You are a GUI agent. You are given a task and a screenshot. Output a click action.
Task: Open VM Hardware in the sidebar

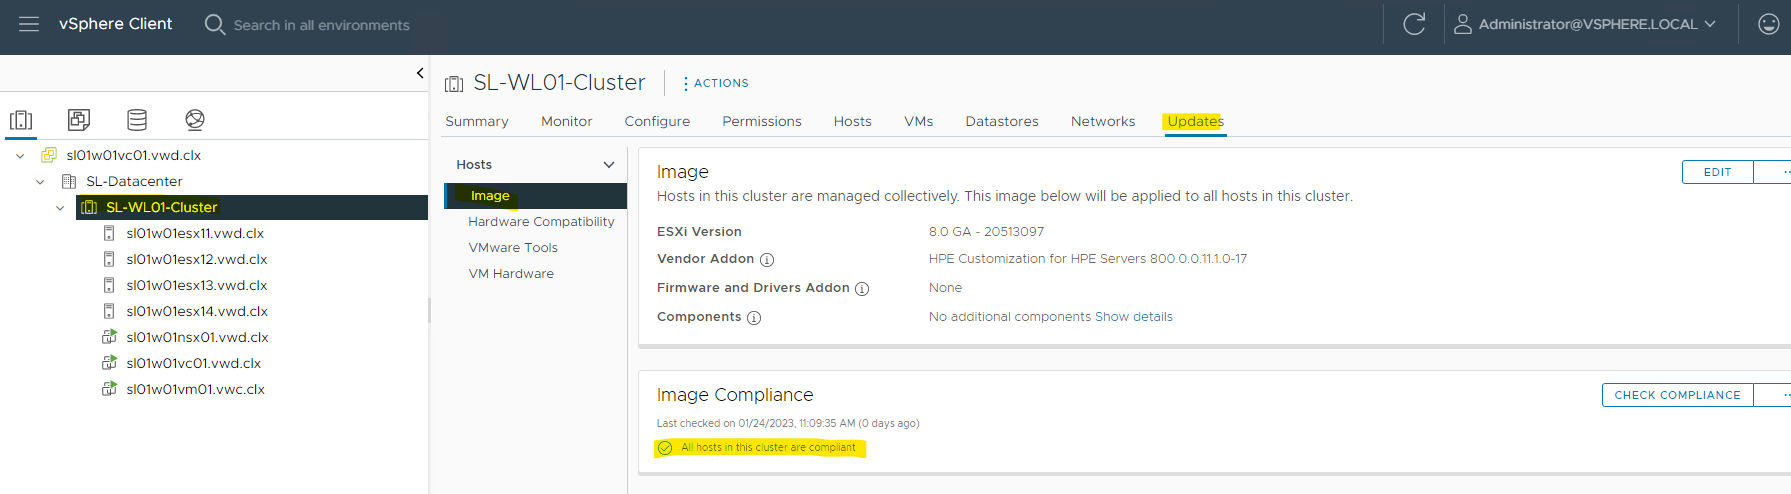511,274
